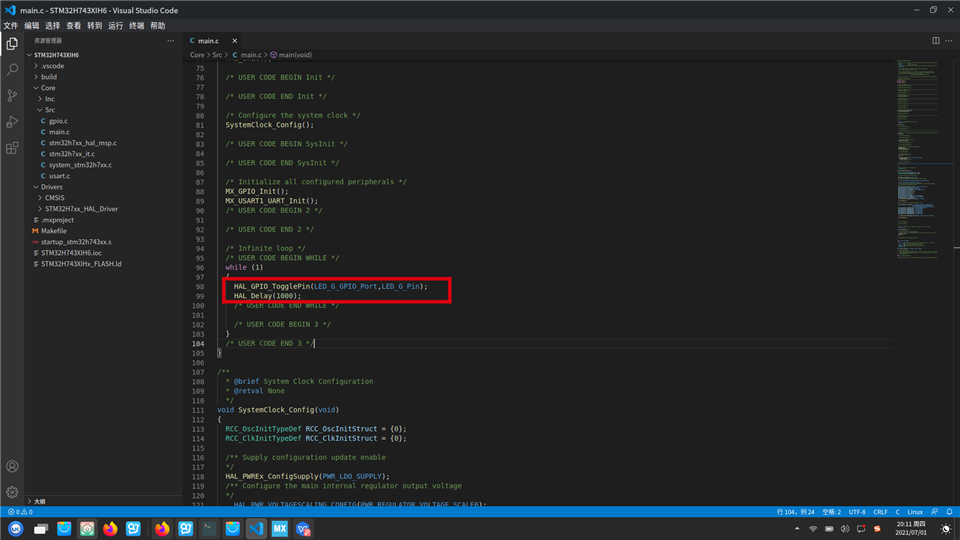Click Core in the breadcrumb path
The image size is (960, 540).
(x=197, y=55)
